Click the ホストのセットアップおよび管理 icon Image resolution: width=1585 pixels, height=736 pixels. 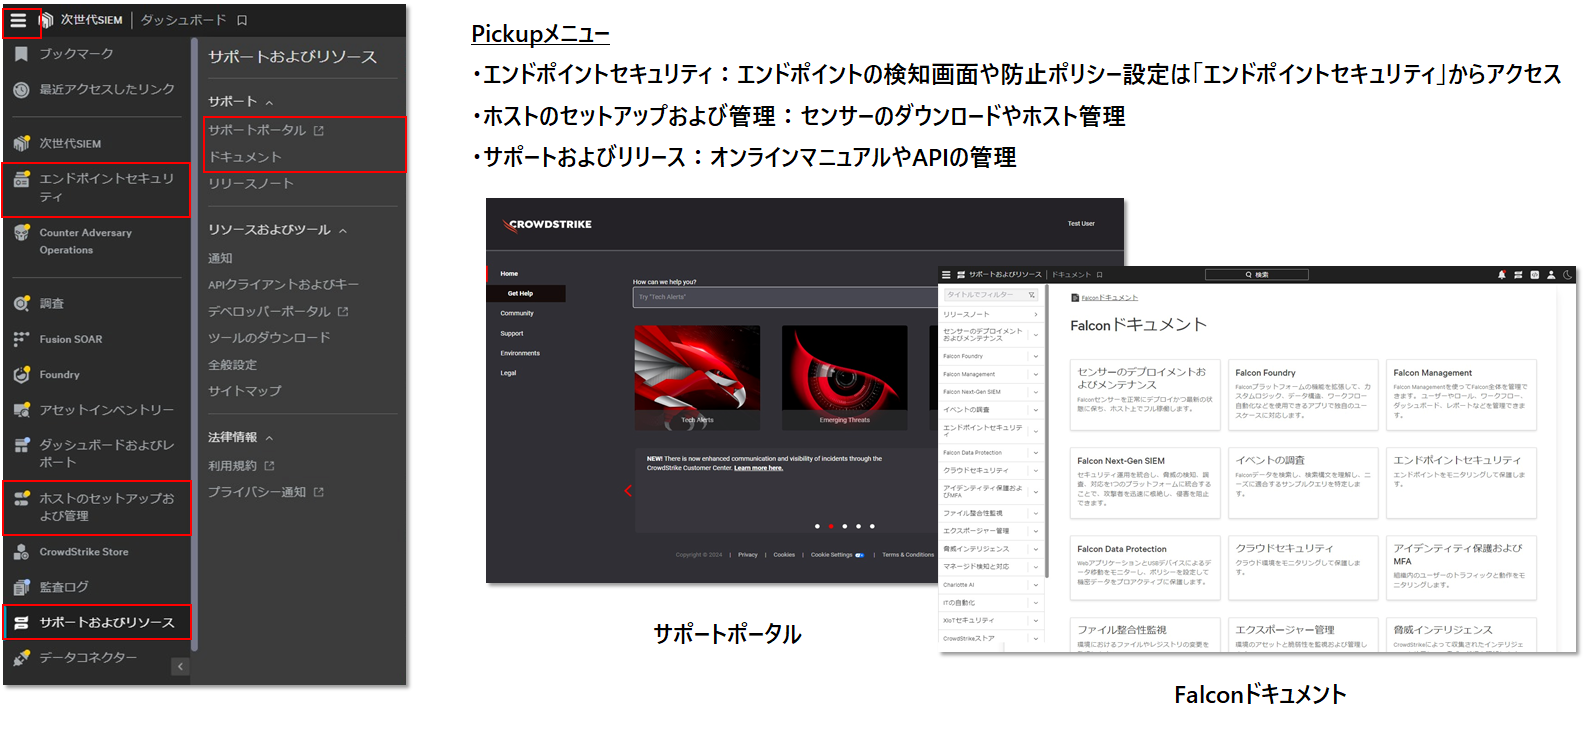(x=21, y=498)
